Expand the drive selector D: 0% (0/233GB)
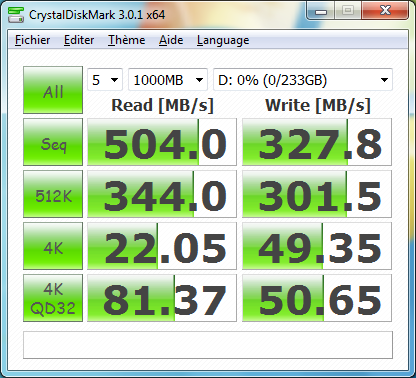 303,80
